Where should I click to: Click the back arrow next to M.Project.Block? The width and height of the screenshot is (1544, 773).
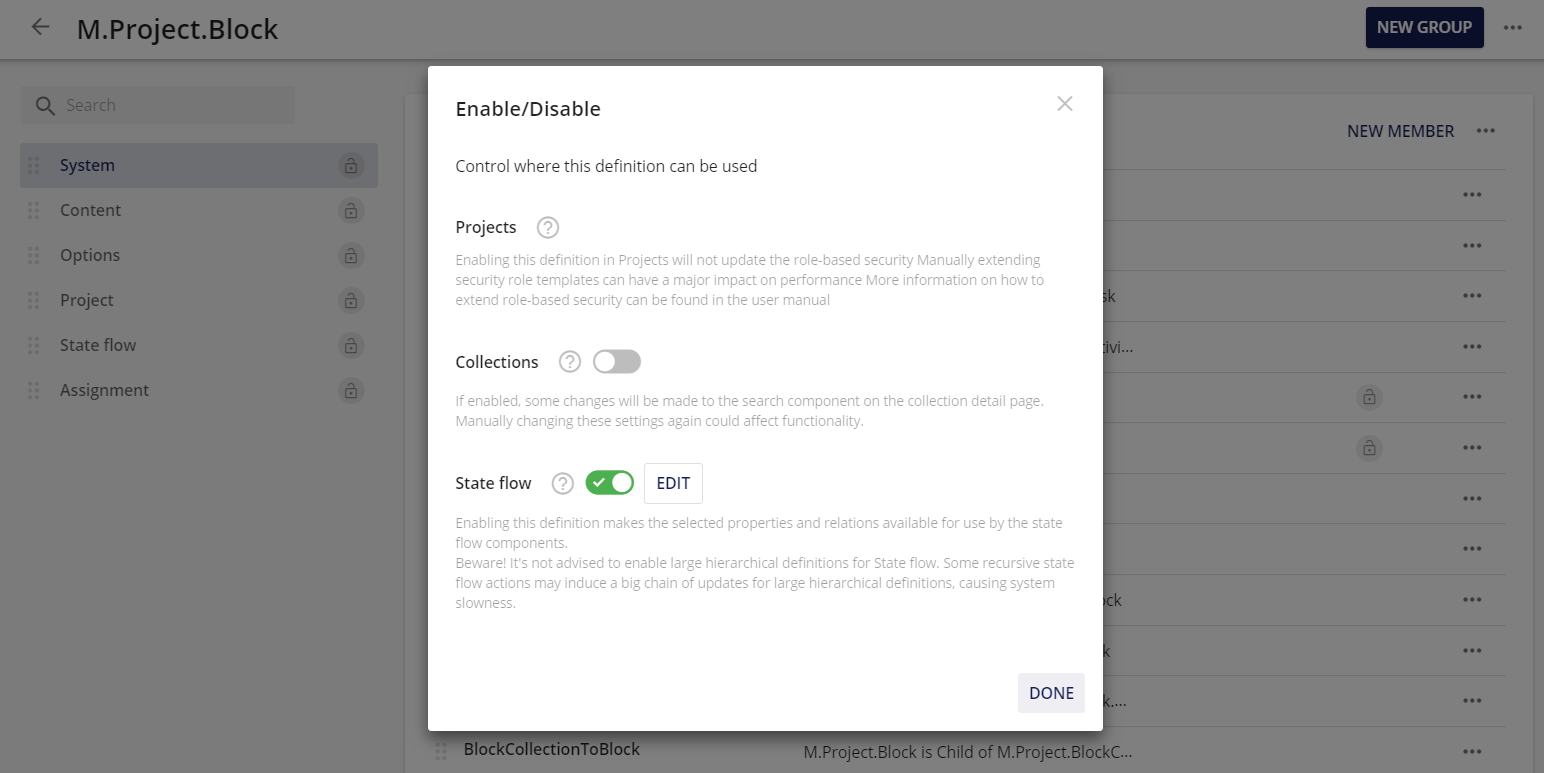point(39,27)
